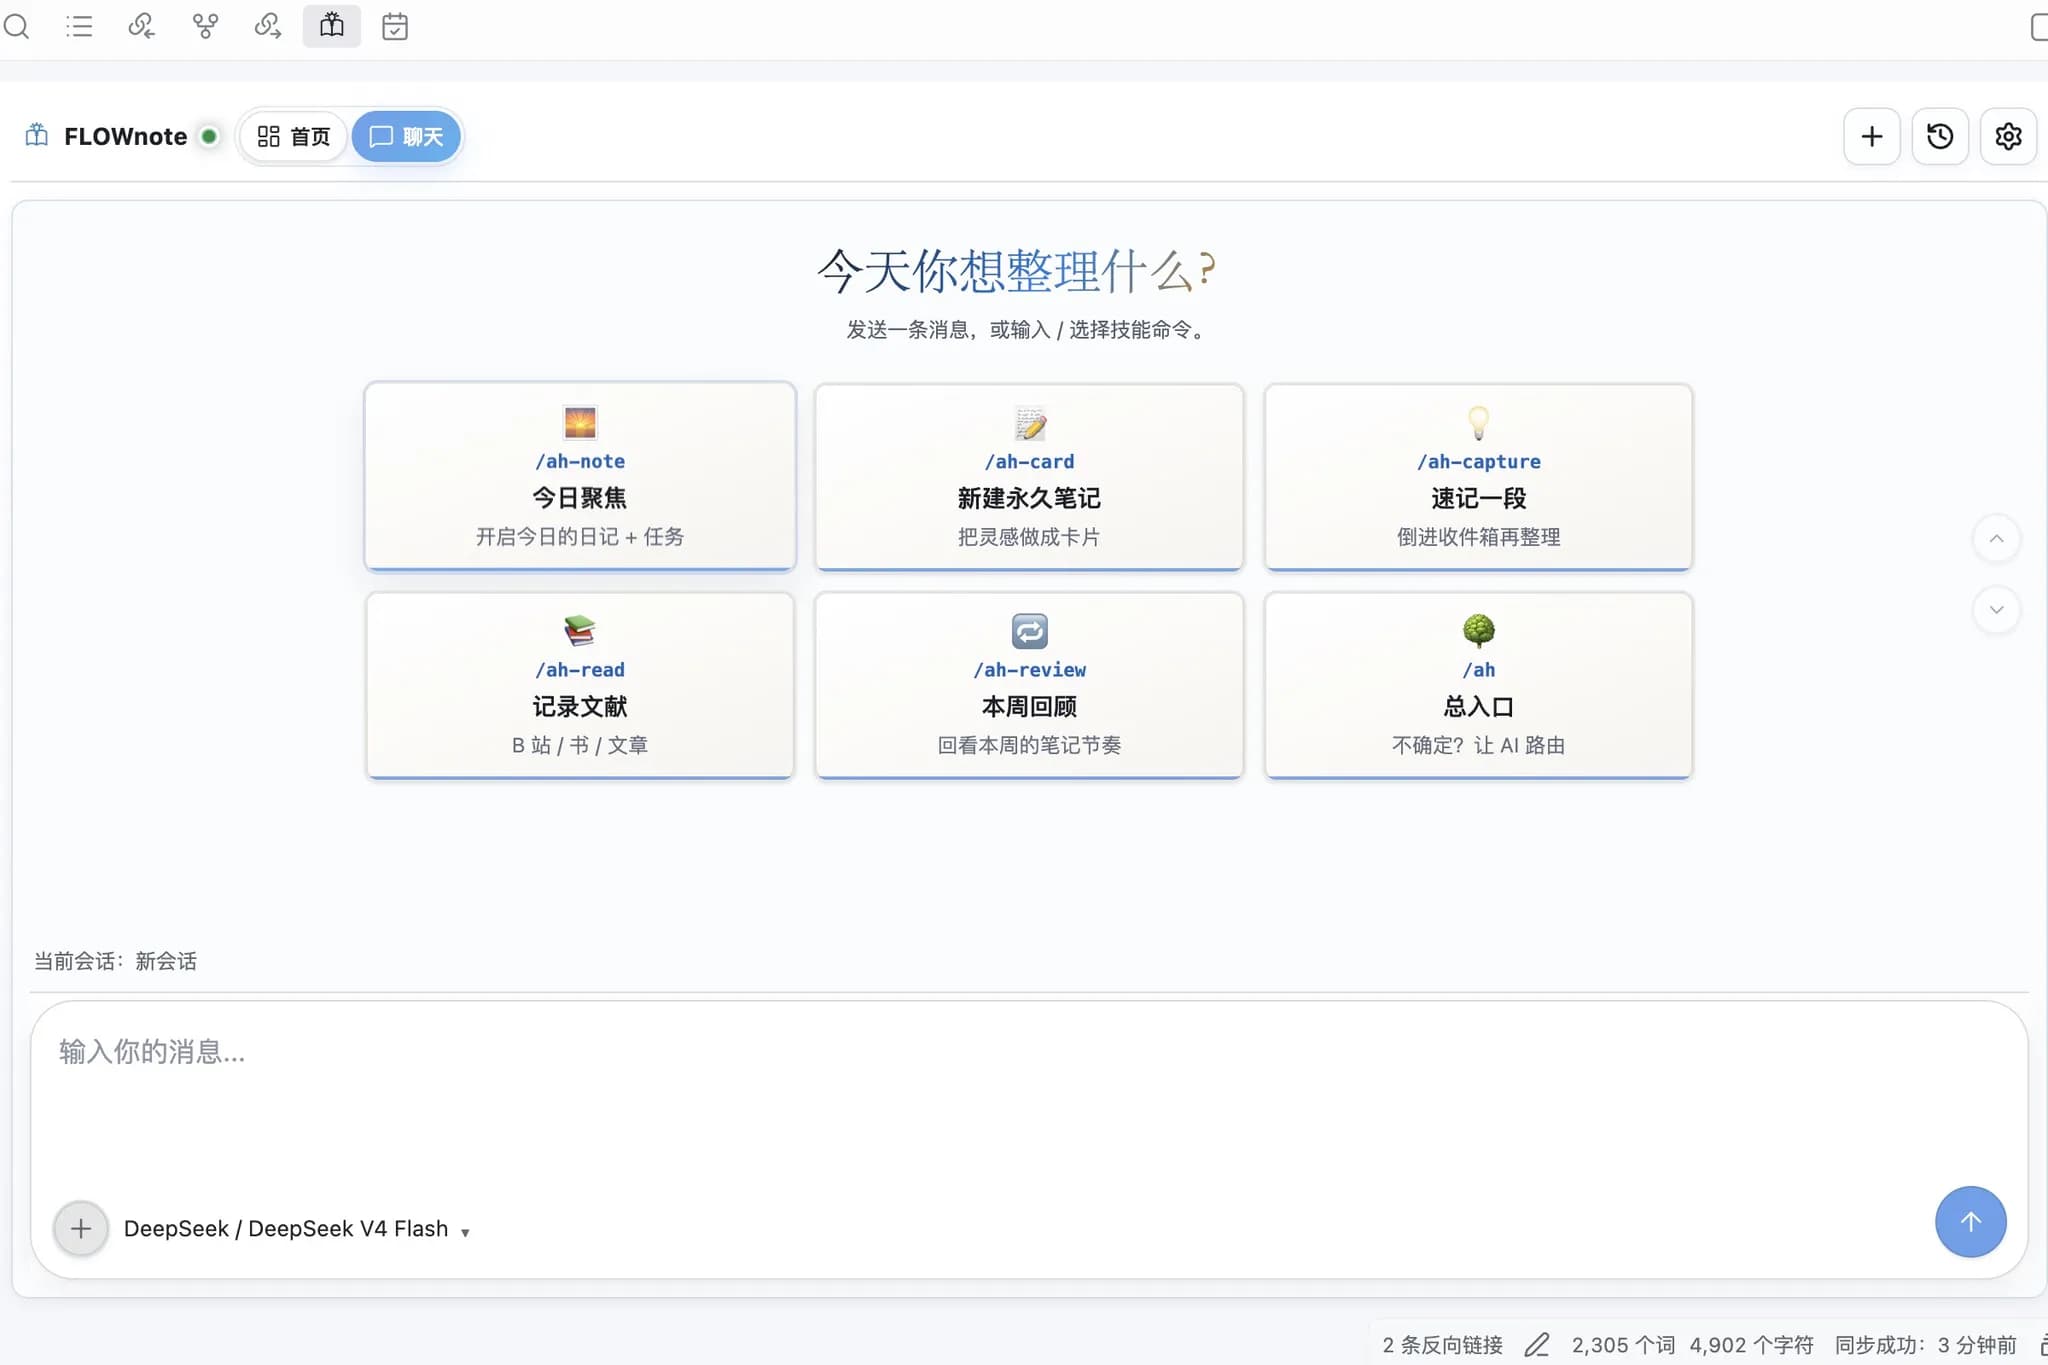Switch to the 首页 tab

click(294, 136)
